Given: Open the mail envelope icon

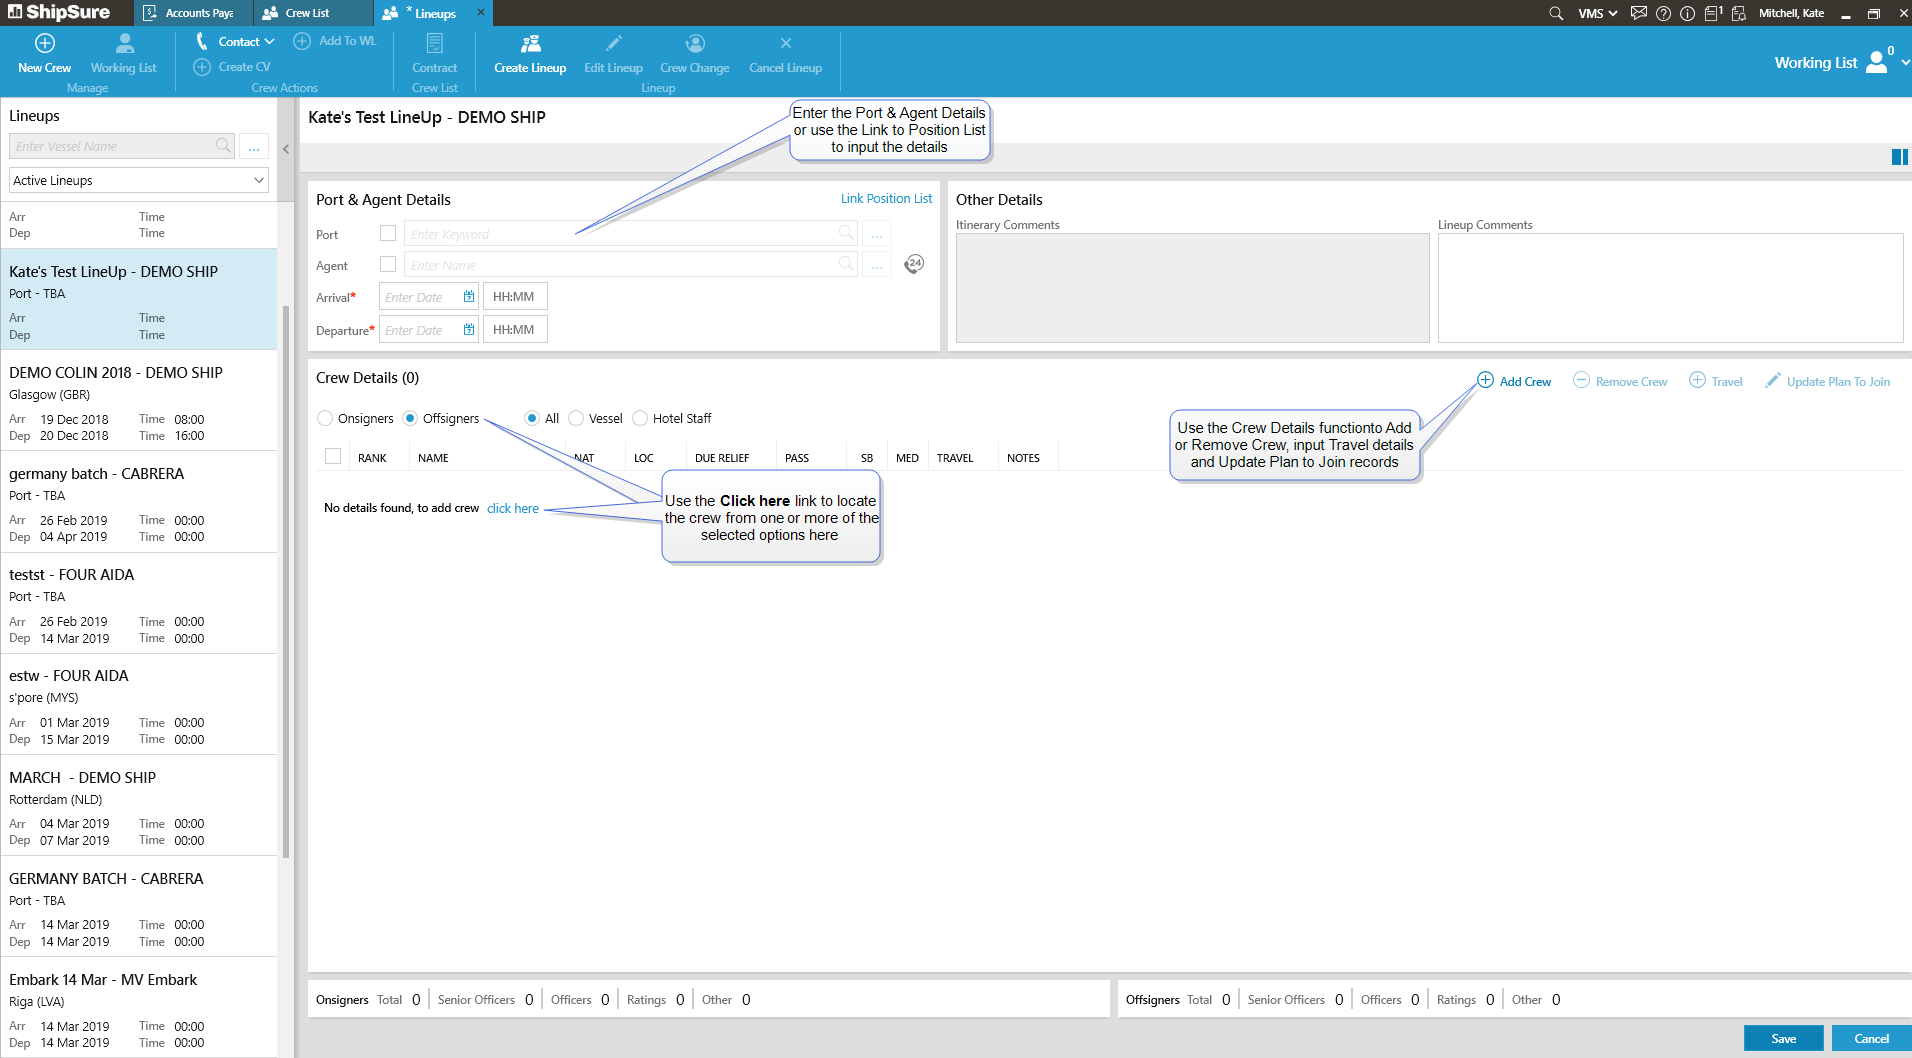Looking at the screenshot, I should tap(1638, 13).
